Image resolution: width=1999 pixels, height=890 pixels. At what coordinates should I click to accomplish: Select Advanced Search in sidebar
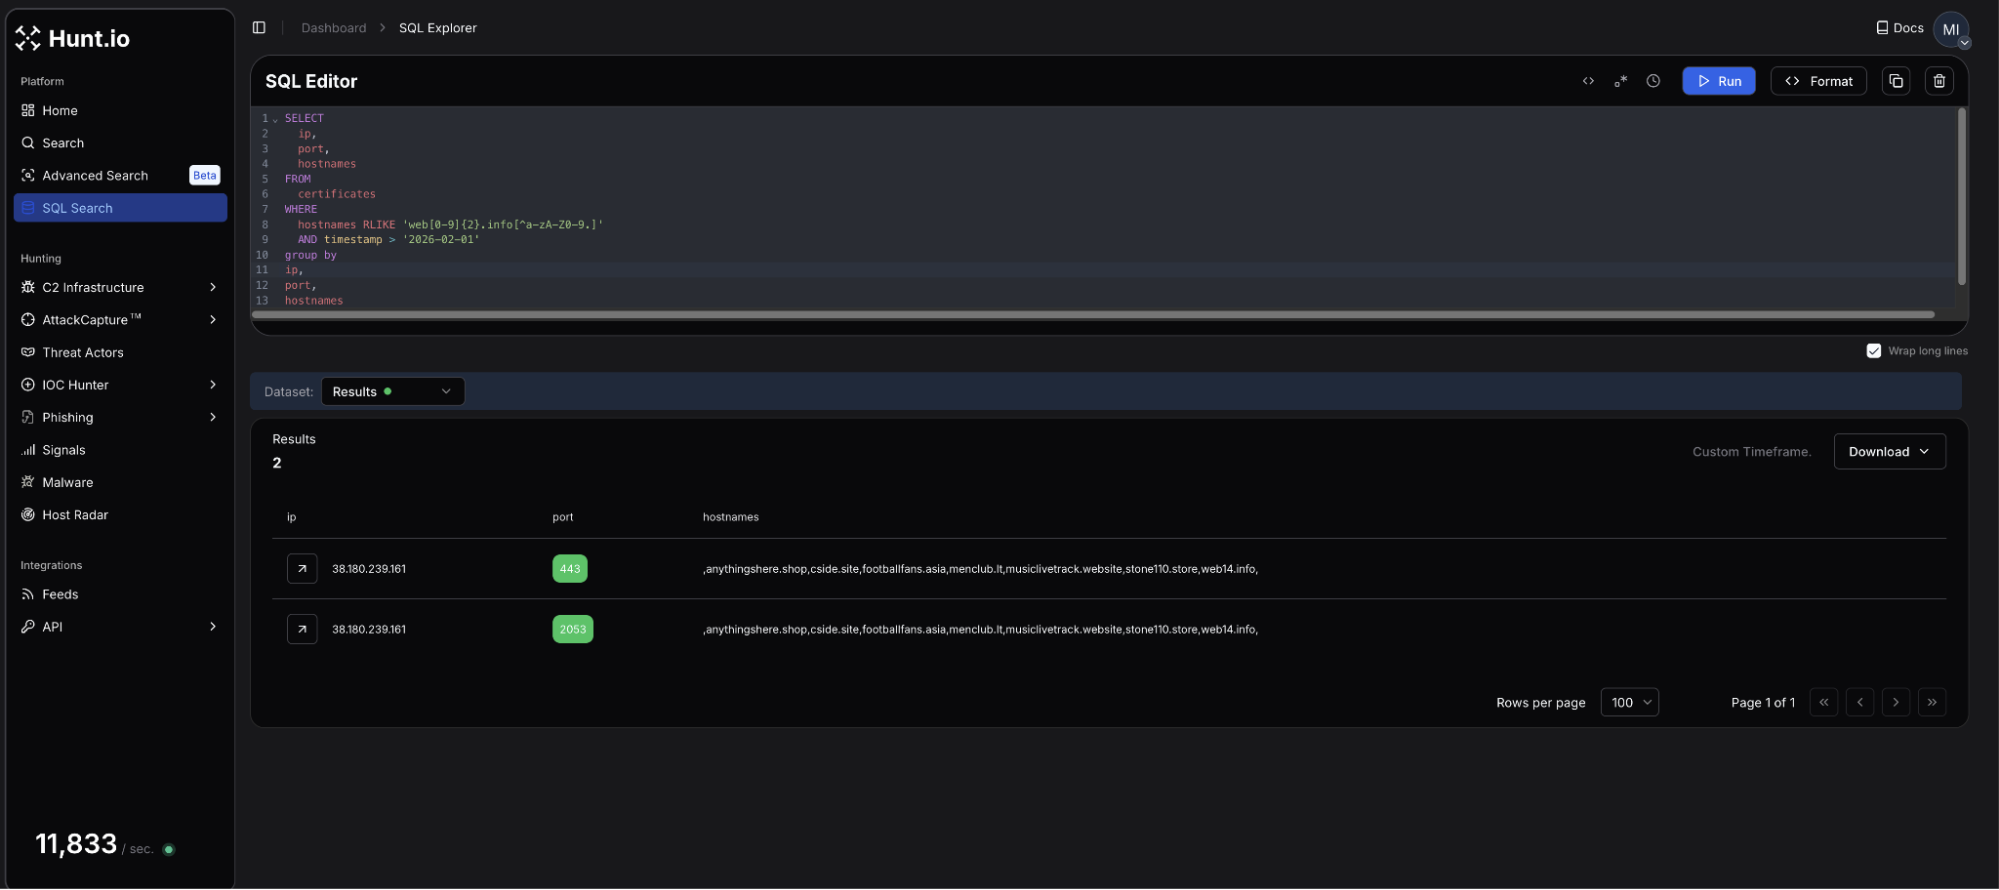[95, 175]
